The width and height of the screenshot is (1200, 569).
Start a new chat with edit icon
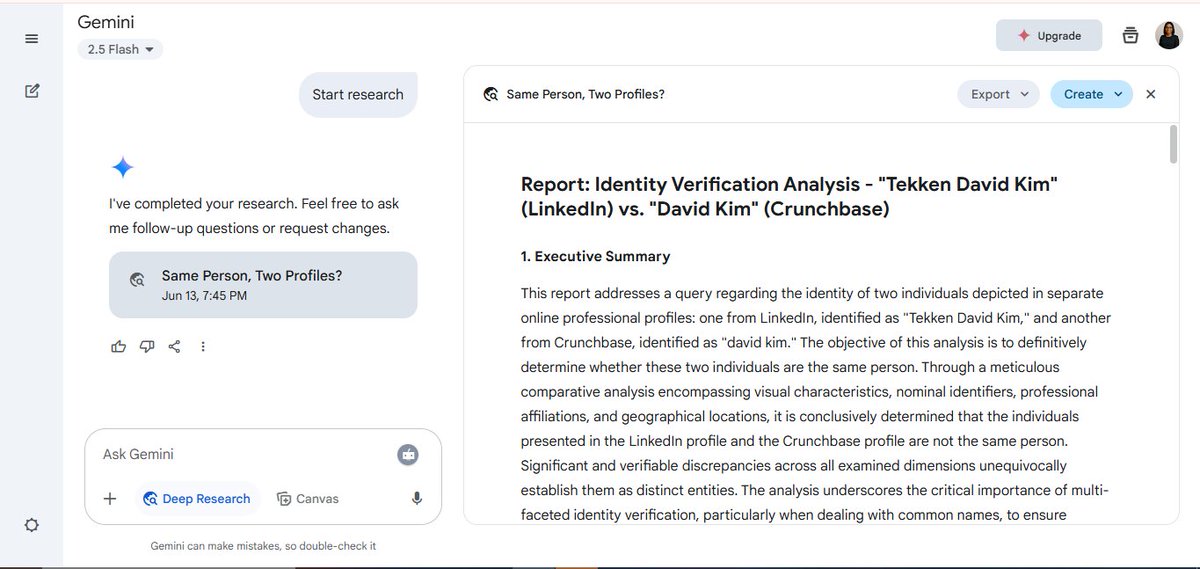31,91
